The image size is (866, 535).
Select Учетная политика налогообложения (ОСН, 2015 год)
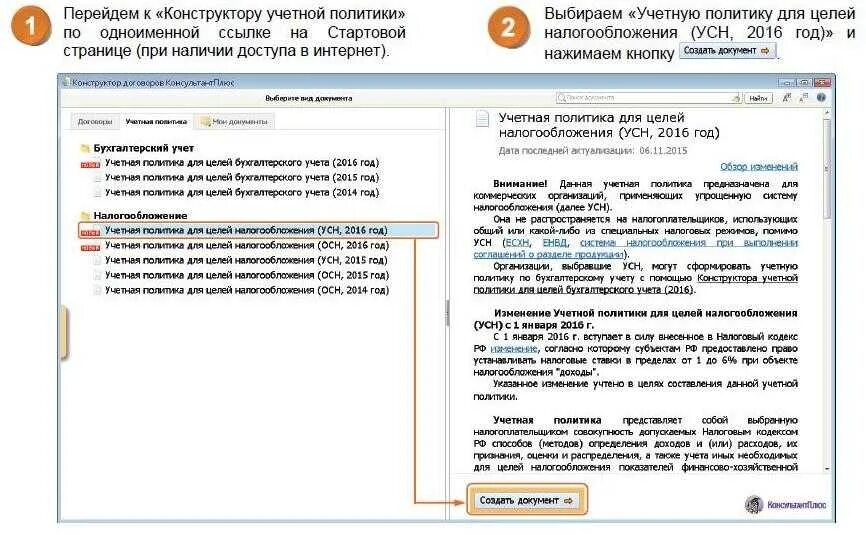coord(247,275)
